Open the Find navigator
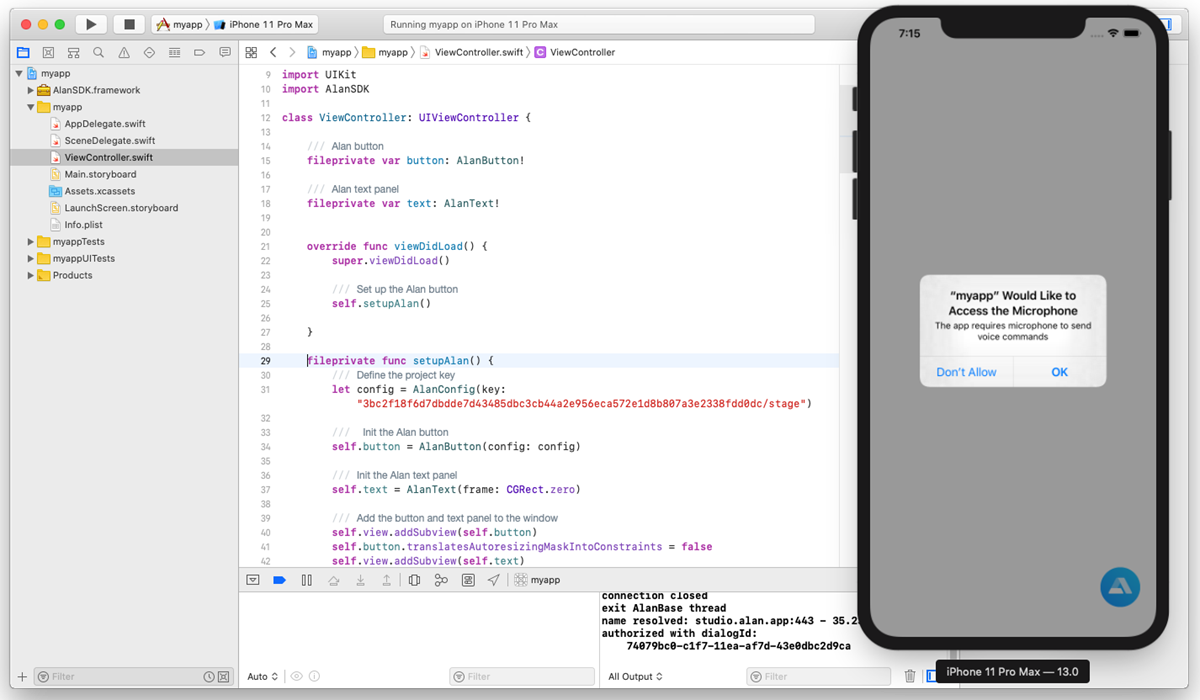 [98, 52]
